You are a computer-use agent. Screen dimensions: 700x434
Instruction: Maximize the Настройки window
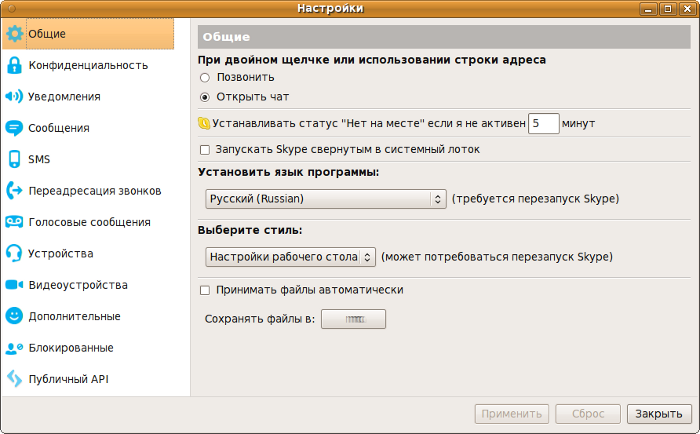[x=668, y=8]
